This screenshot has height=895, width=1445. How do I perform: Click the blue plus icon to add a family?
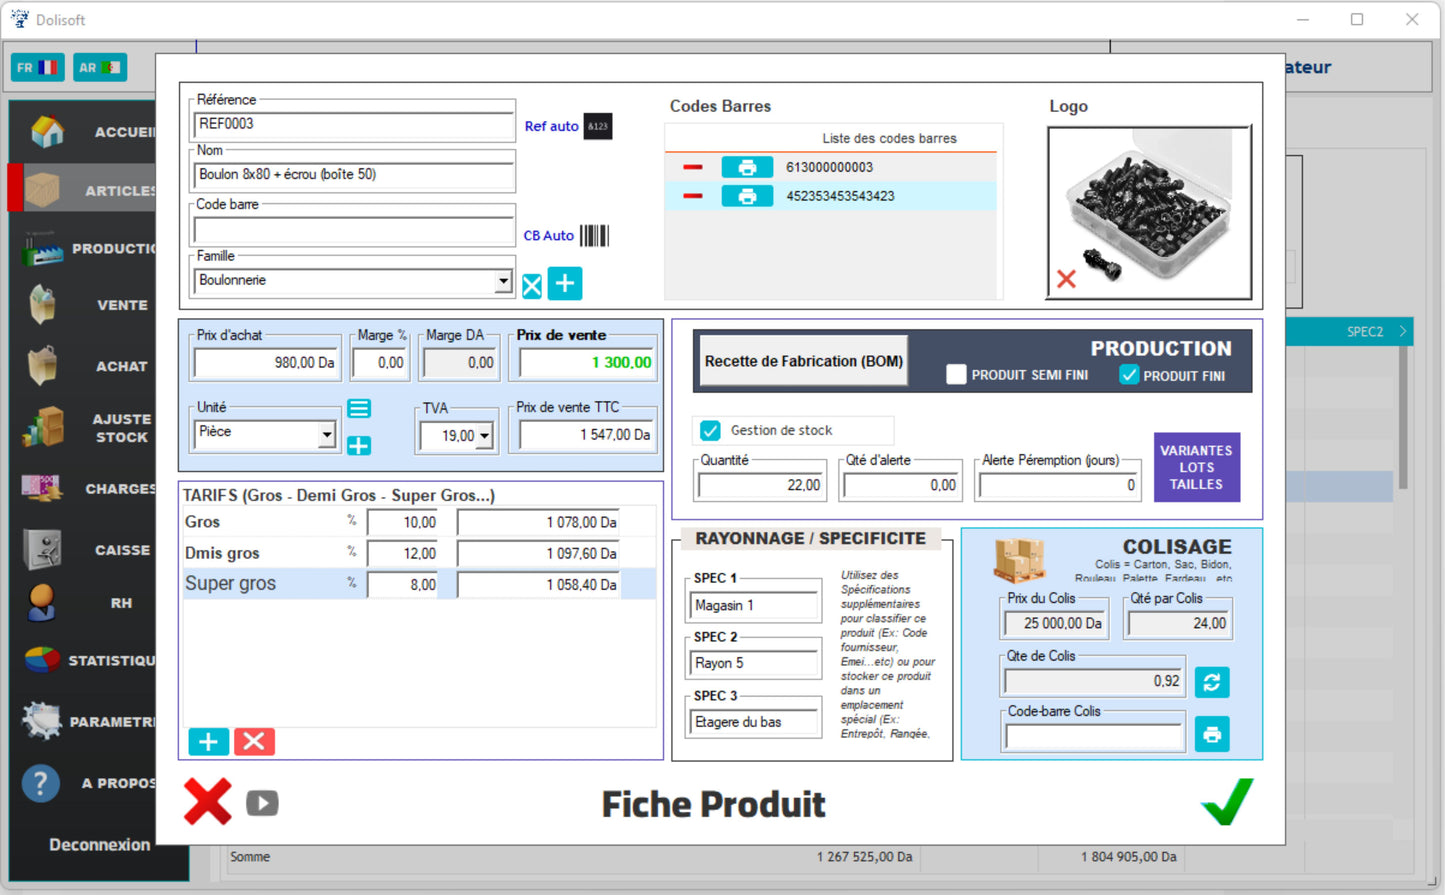click(x=564, y=284)
